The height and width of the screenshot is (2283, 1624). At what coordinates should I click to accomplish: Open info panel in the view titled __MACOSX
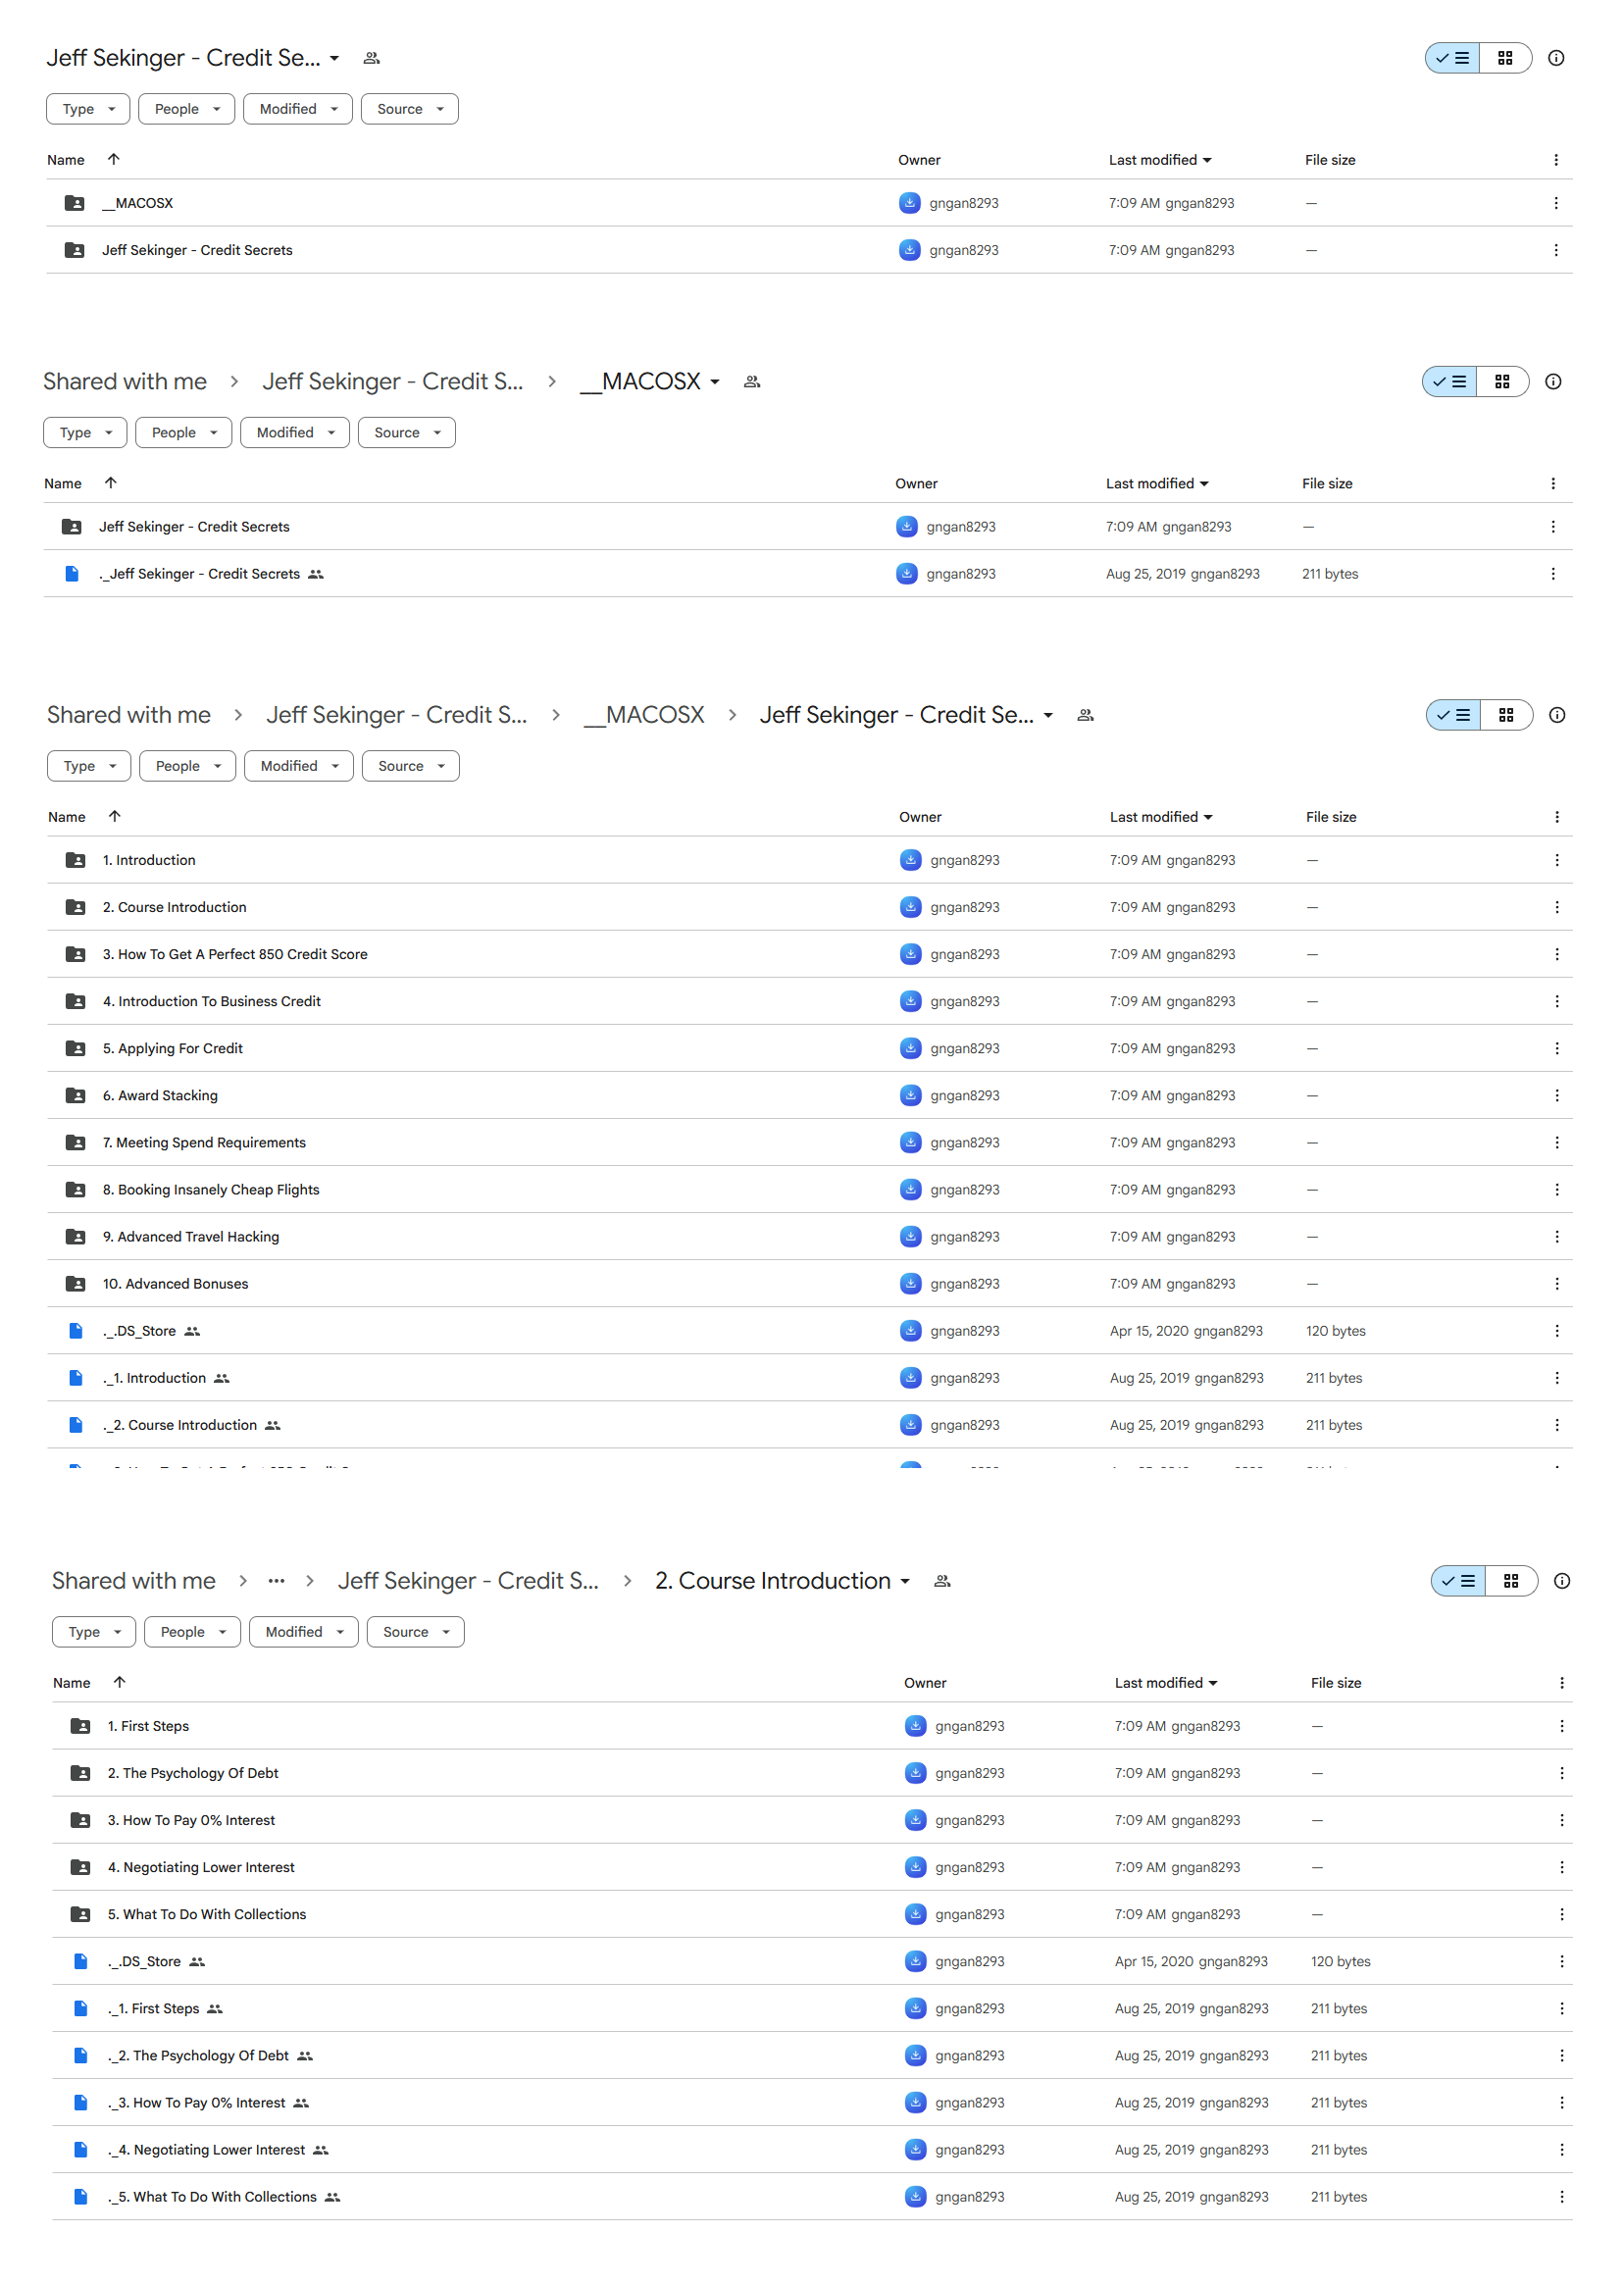1552,381
